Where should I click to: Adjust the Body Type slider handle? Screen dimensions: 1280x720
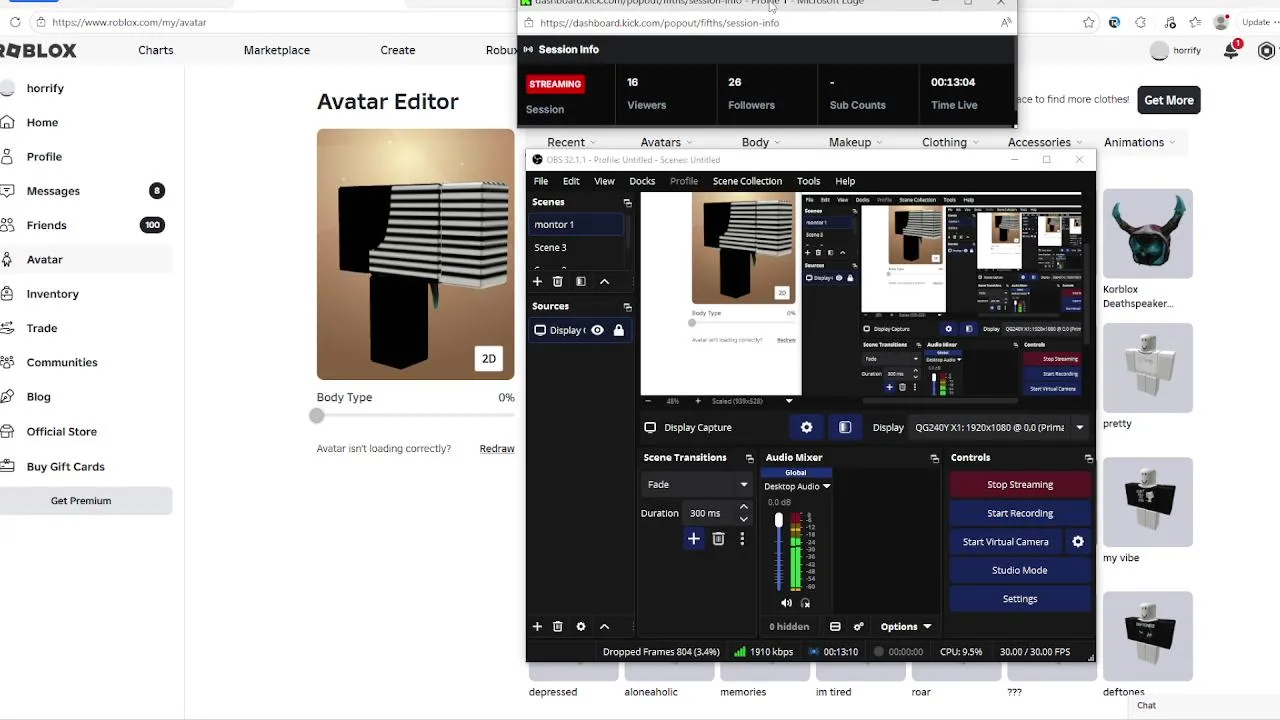tap(317, 416)
